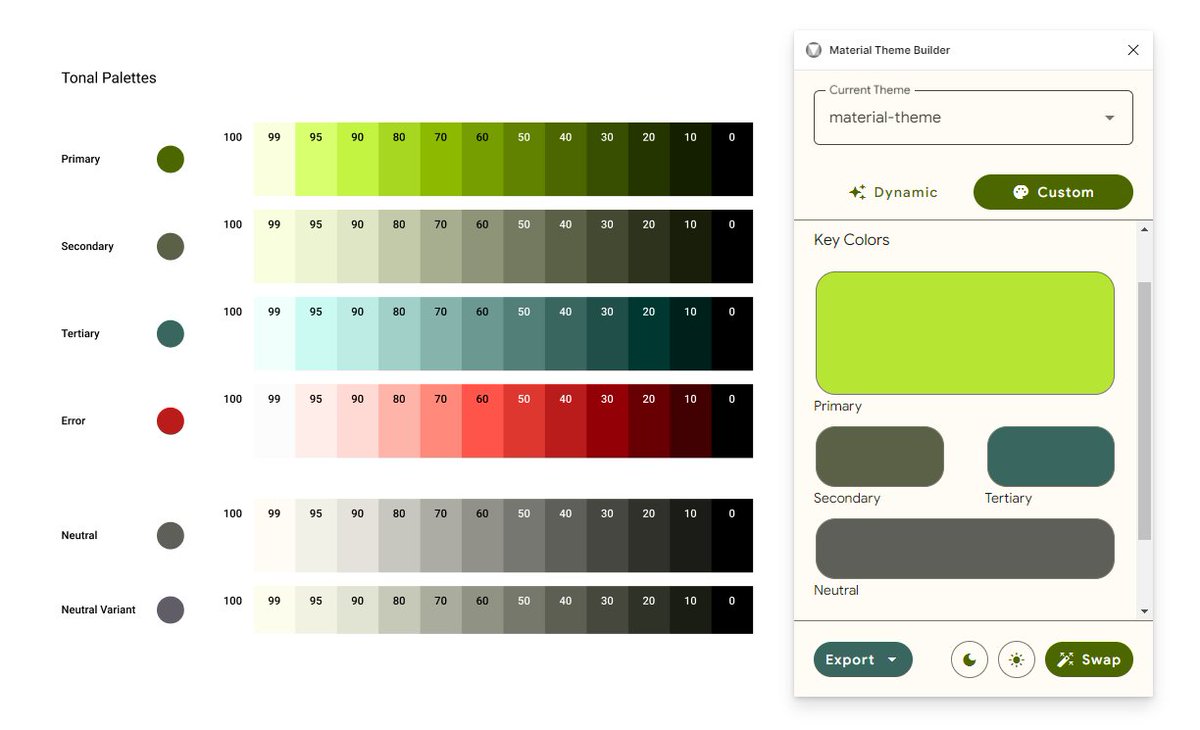
Task: Select Error tone 60 swatch
Action: pyautogui.click(x=482, y=421)
